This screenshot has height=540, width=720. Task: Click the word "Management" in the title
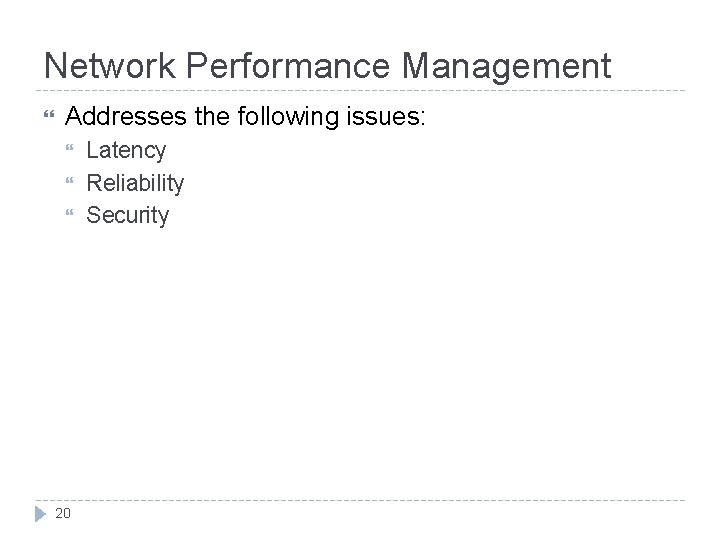pyautogui.click(x=506, y=68)
